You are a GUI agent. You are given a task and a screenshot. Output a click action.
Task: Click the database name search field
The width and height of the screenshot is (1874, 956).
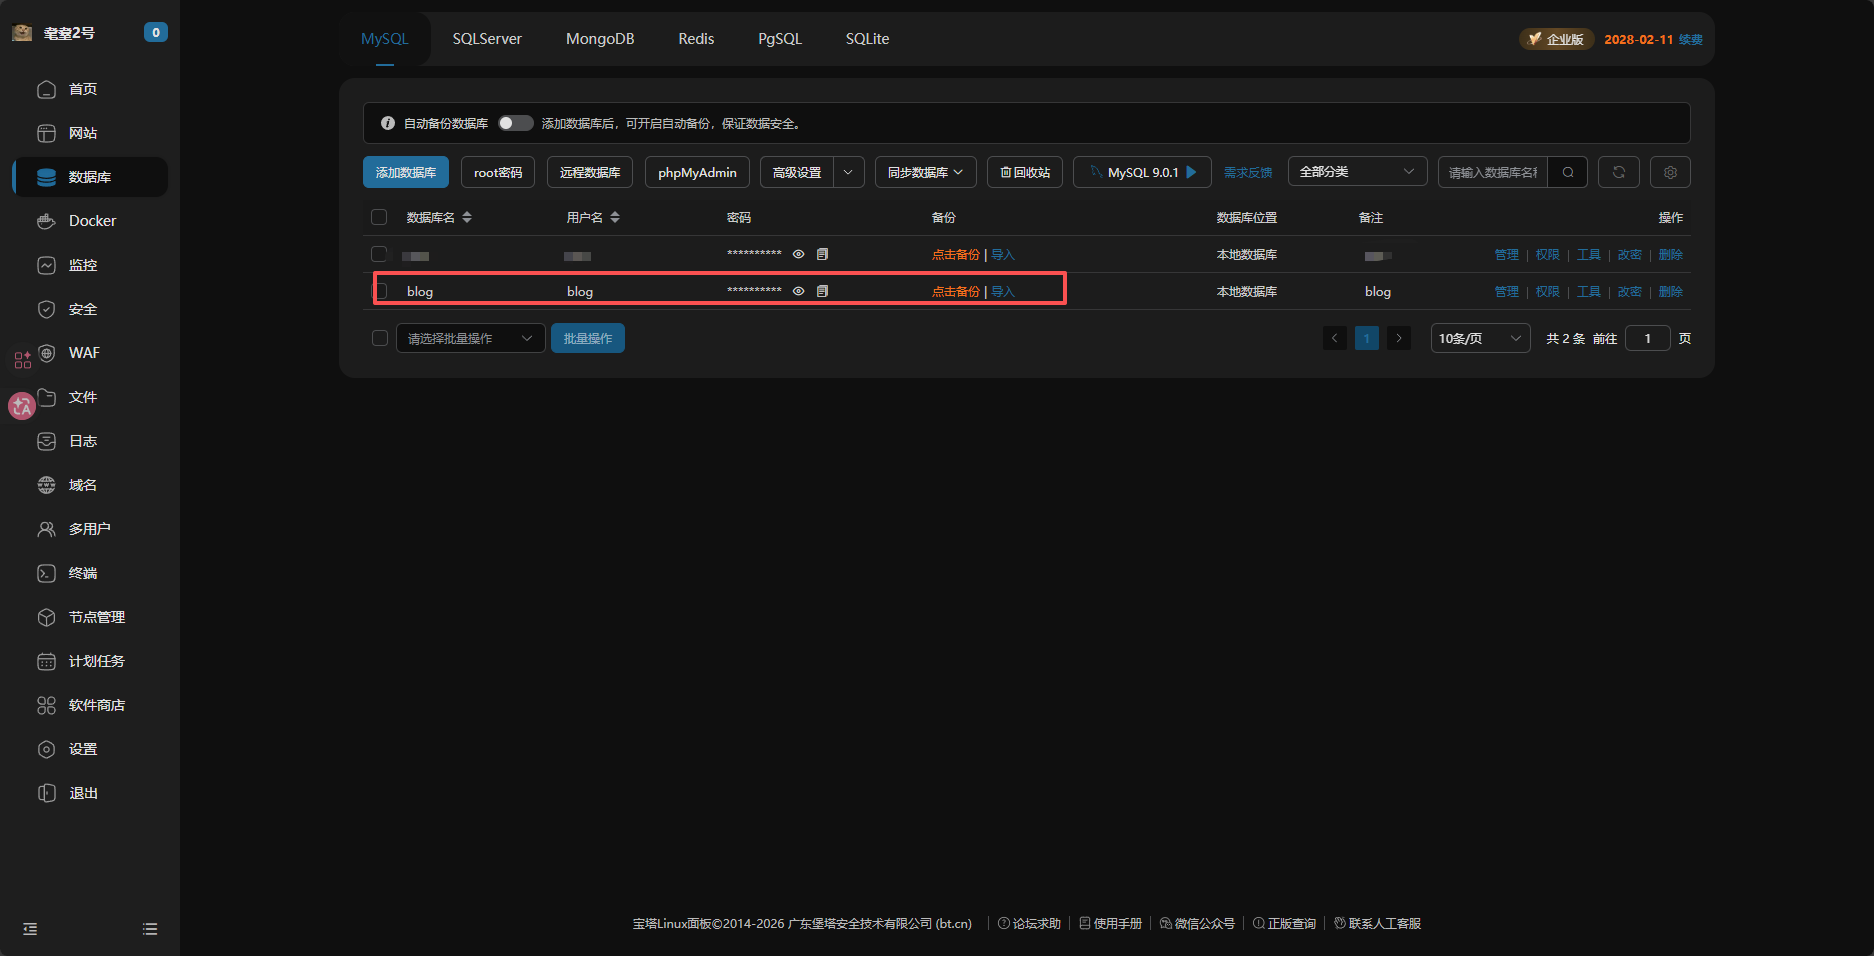pos(1492,172)
